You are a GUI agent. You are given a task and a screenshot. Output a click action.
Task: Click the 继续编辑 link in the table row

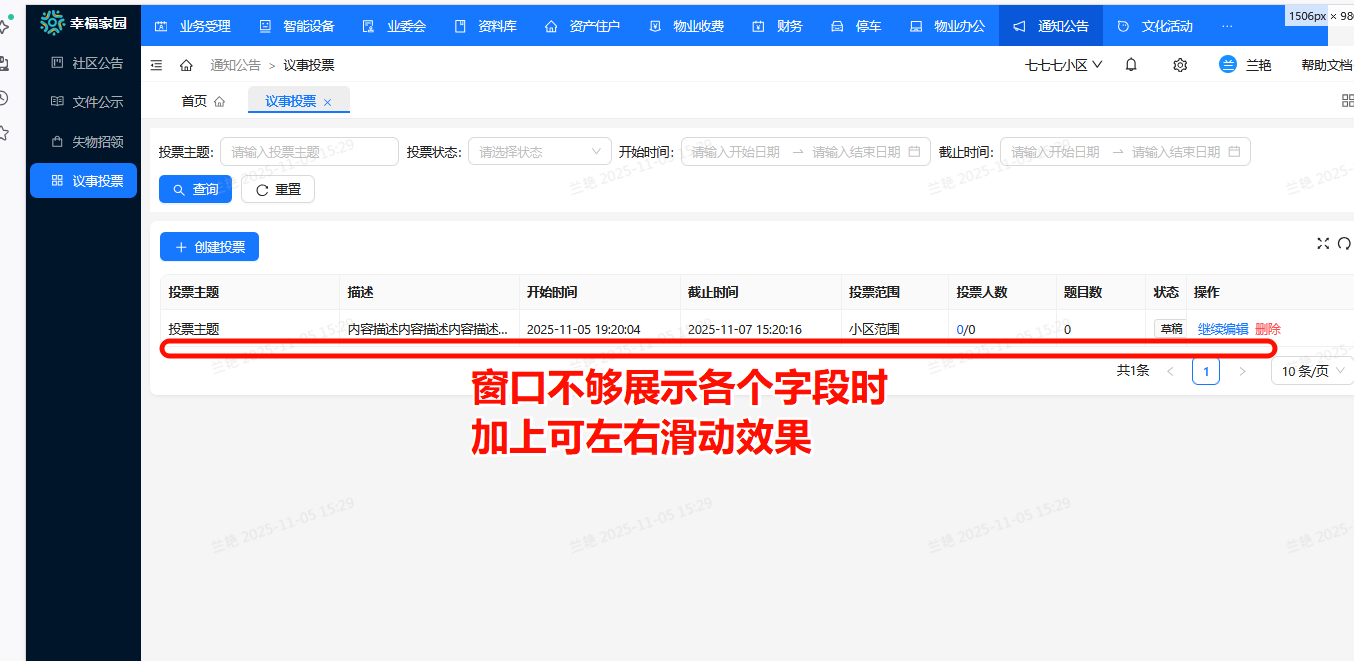coord(1222,327)
